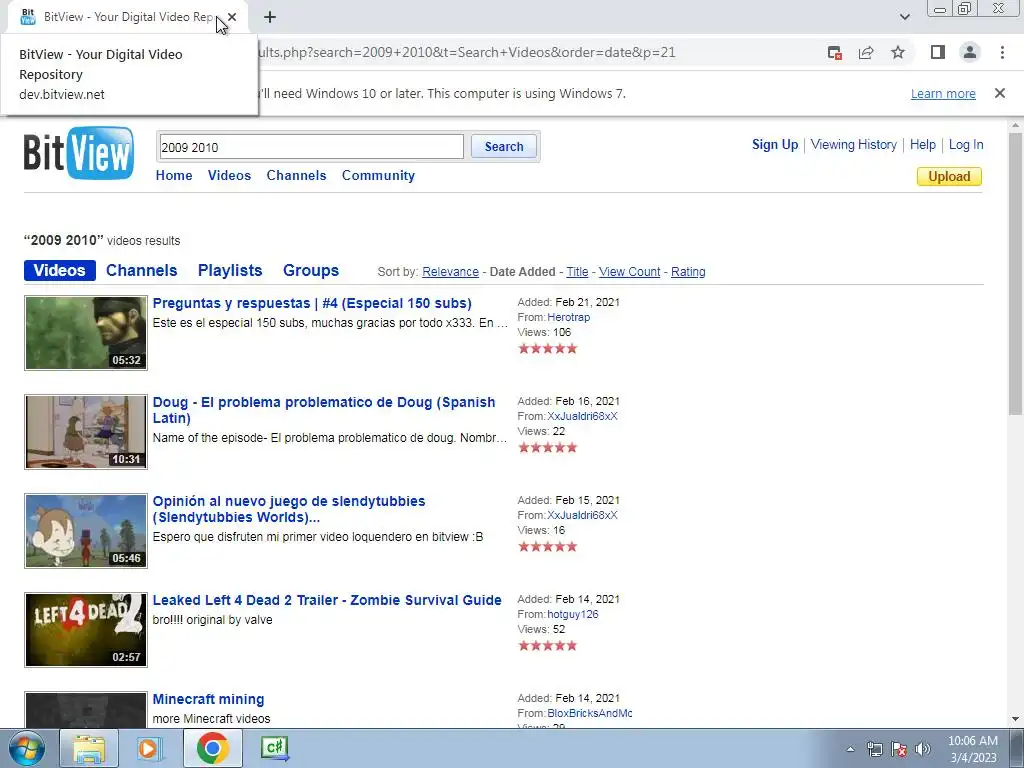The width and height of the screenshot is (1024, 768).
Task: Open thumbnail of Doug El problema video
Action: [86, 432]
